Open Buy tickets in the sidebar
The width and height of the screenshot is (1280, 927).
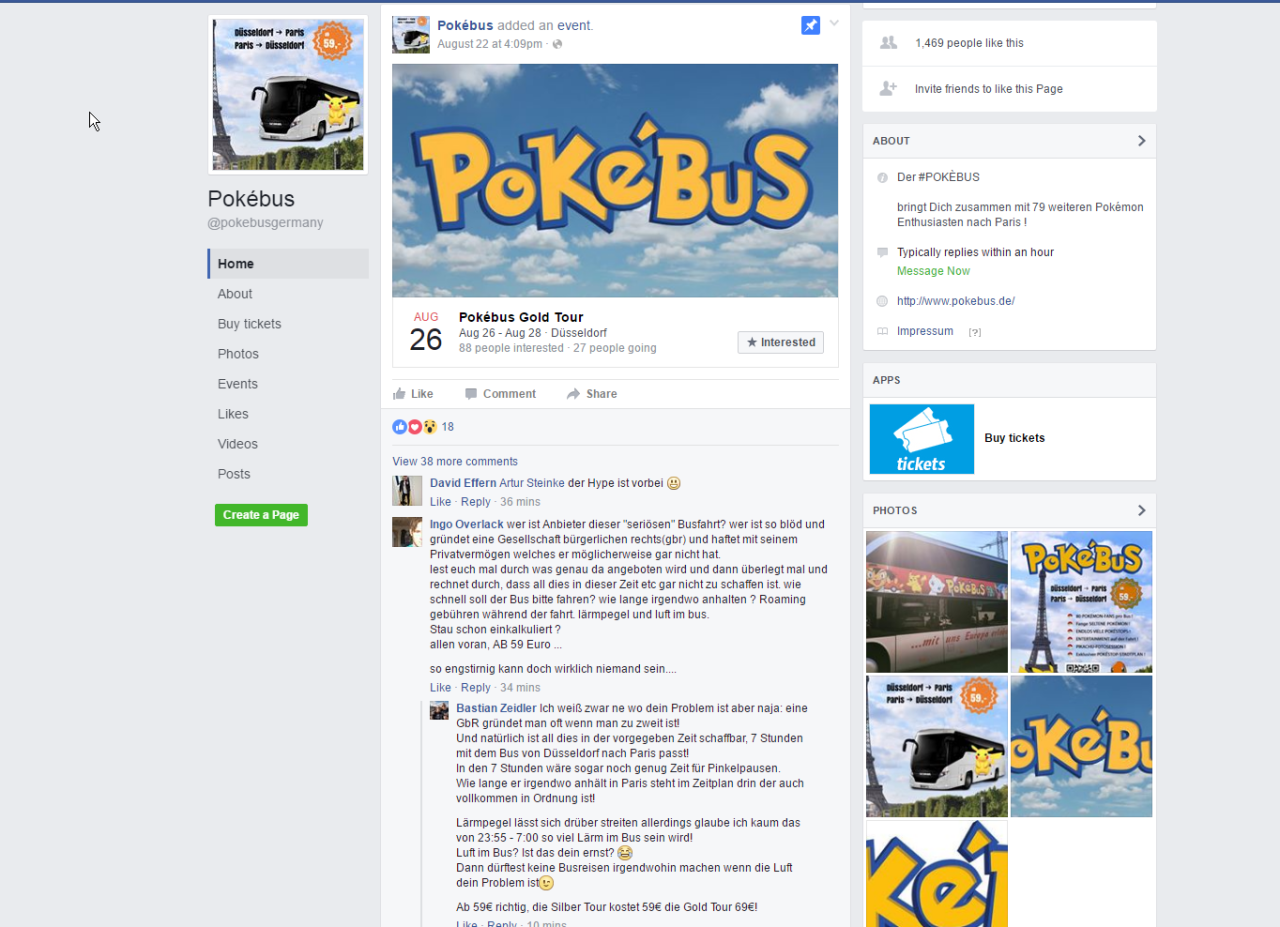tap(250, 324)
